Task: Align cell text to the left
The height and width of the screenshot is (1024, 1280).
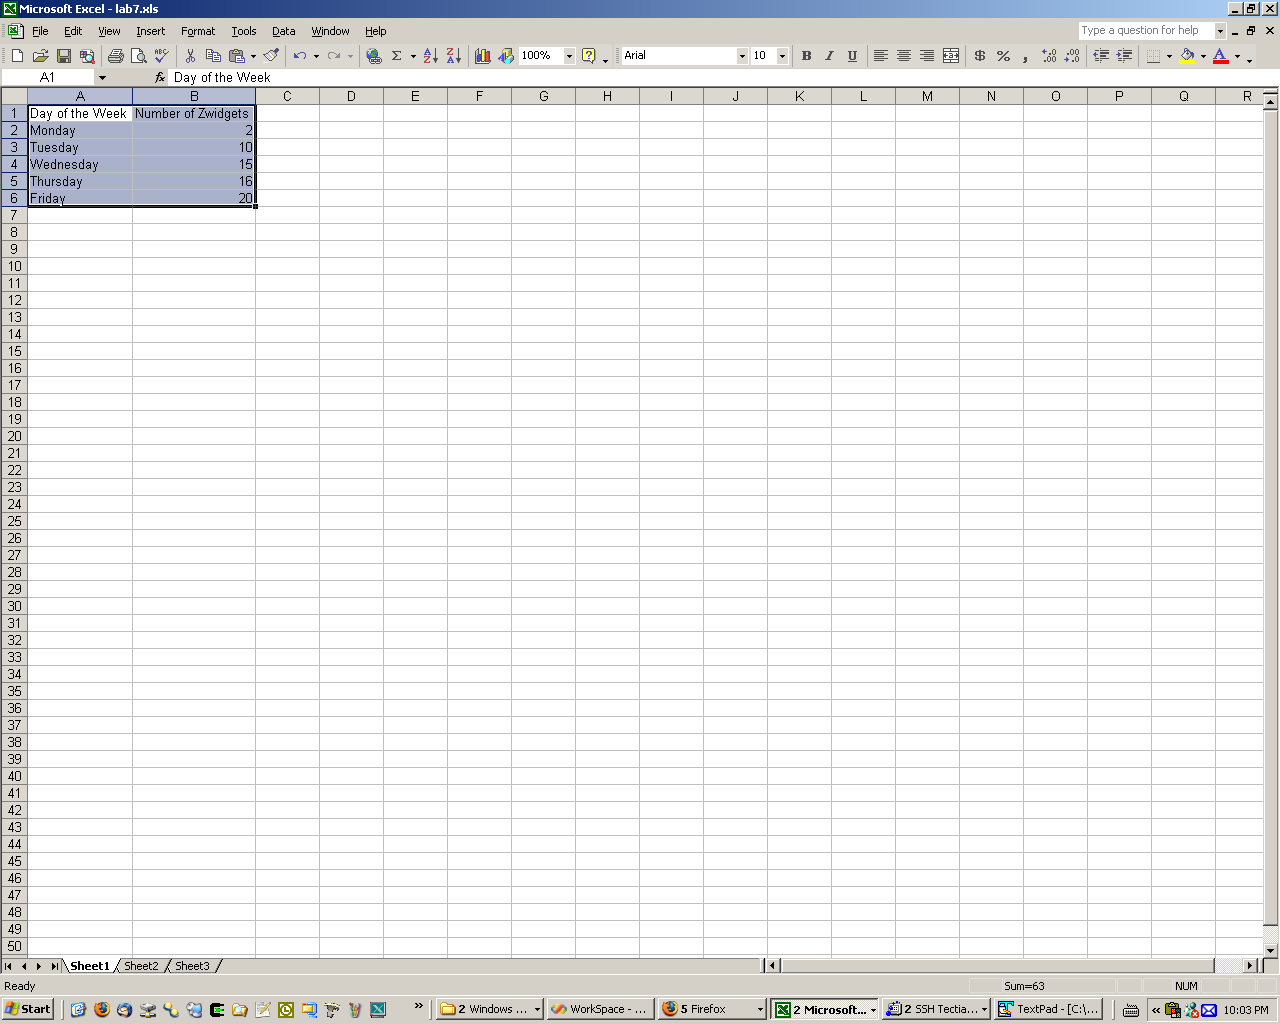Action: coord(881,56)
